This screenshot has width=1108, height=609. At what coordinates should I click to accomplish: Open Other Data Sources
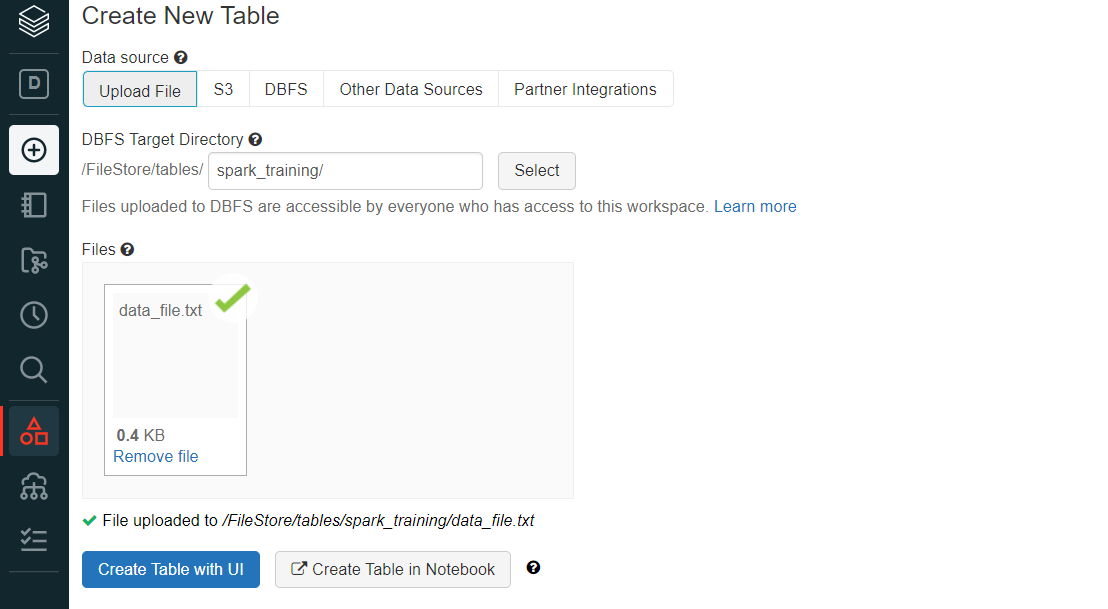(410, 89)
